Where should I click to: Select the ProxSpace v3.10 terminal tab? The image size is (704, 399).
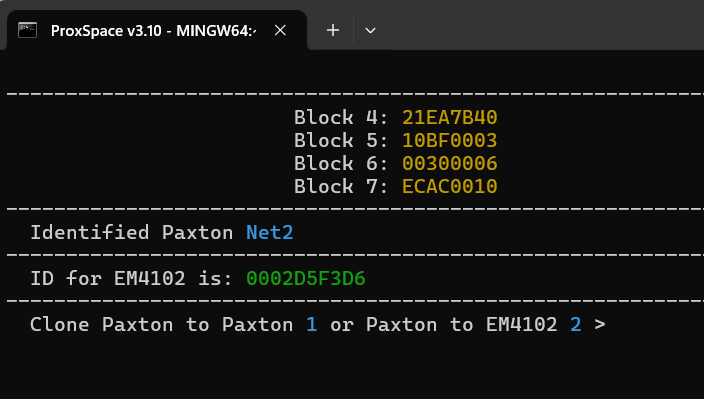click(157, 30)
